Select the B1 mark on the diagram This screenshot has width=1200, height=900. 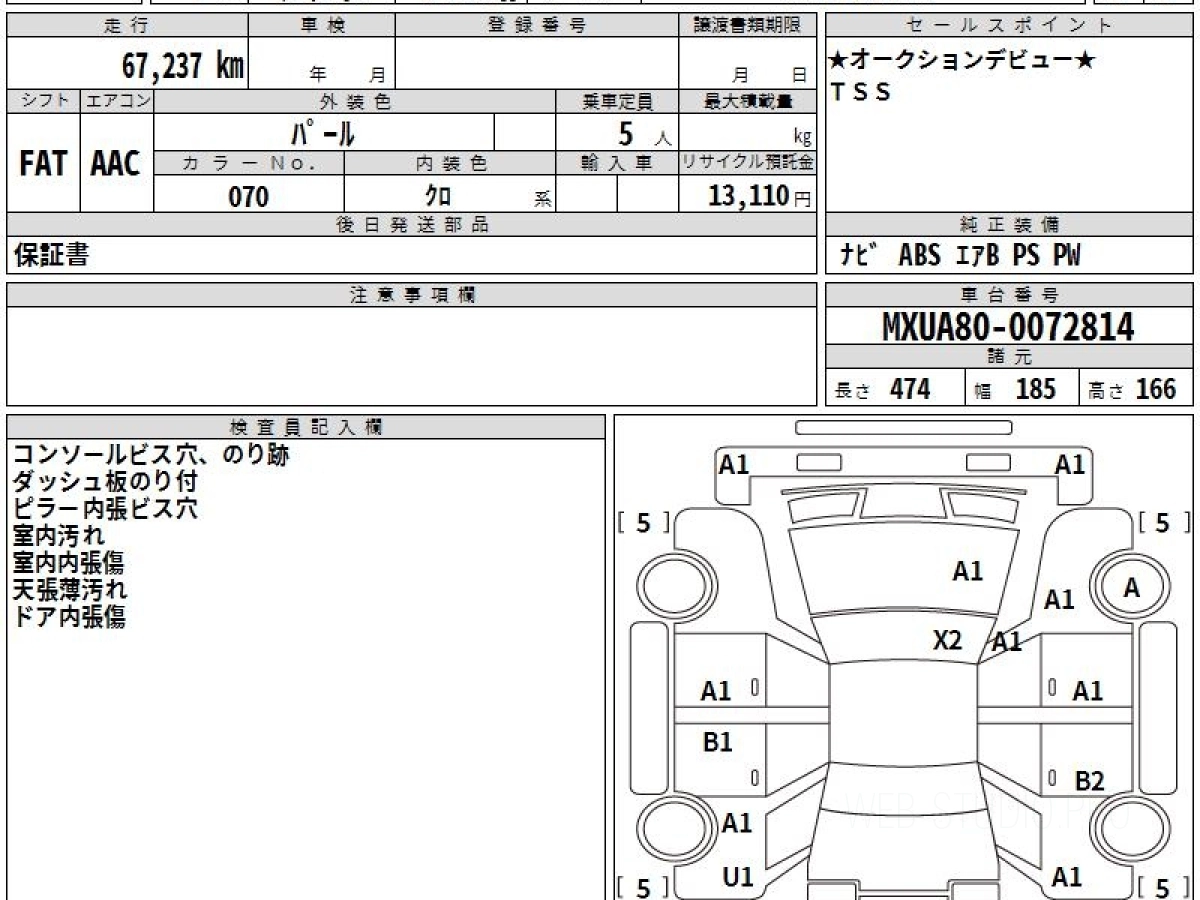[x=716, y=742]
